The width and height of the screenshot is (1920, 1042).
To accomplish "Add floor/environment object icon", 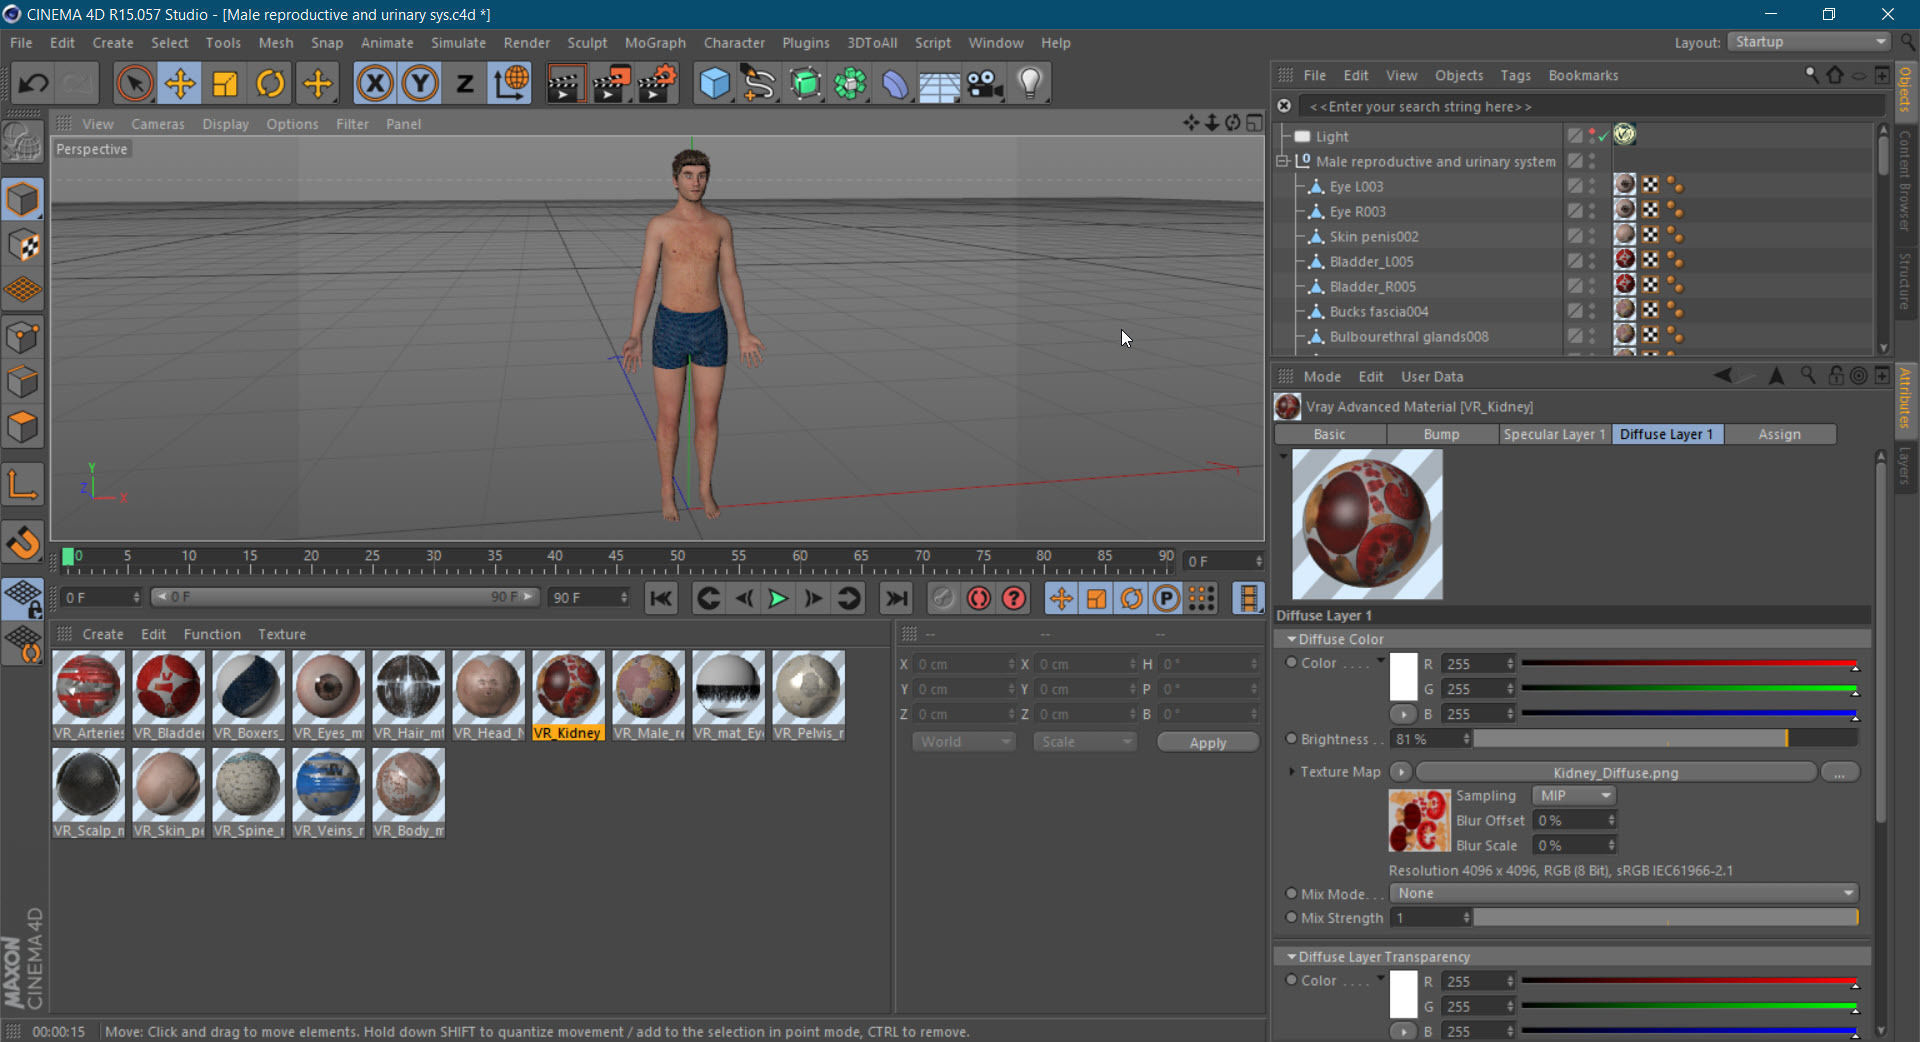I will pyautogui.click(x=940, y=83).
